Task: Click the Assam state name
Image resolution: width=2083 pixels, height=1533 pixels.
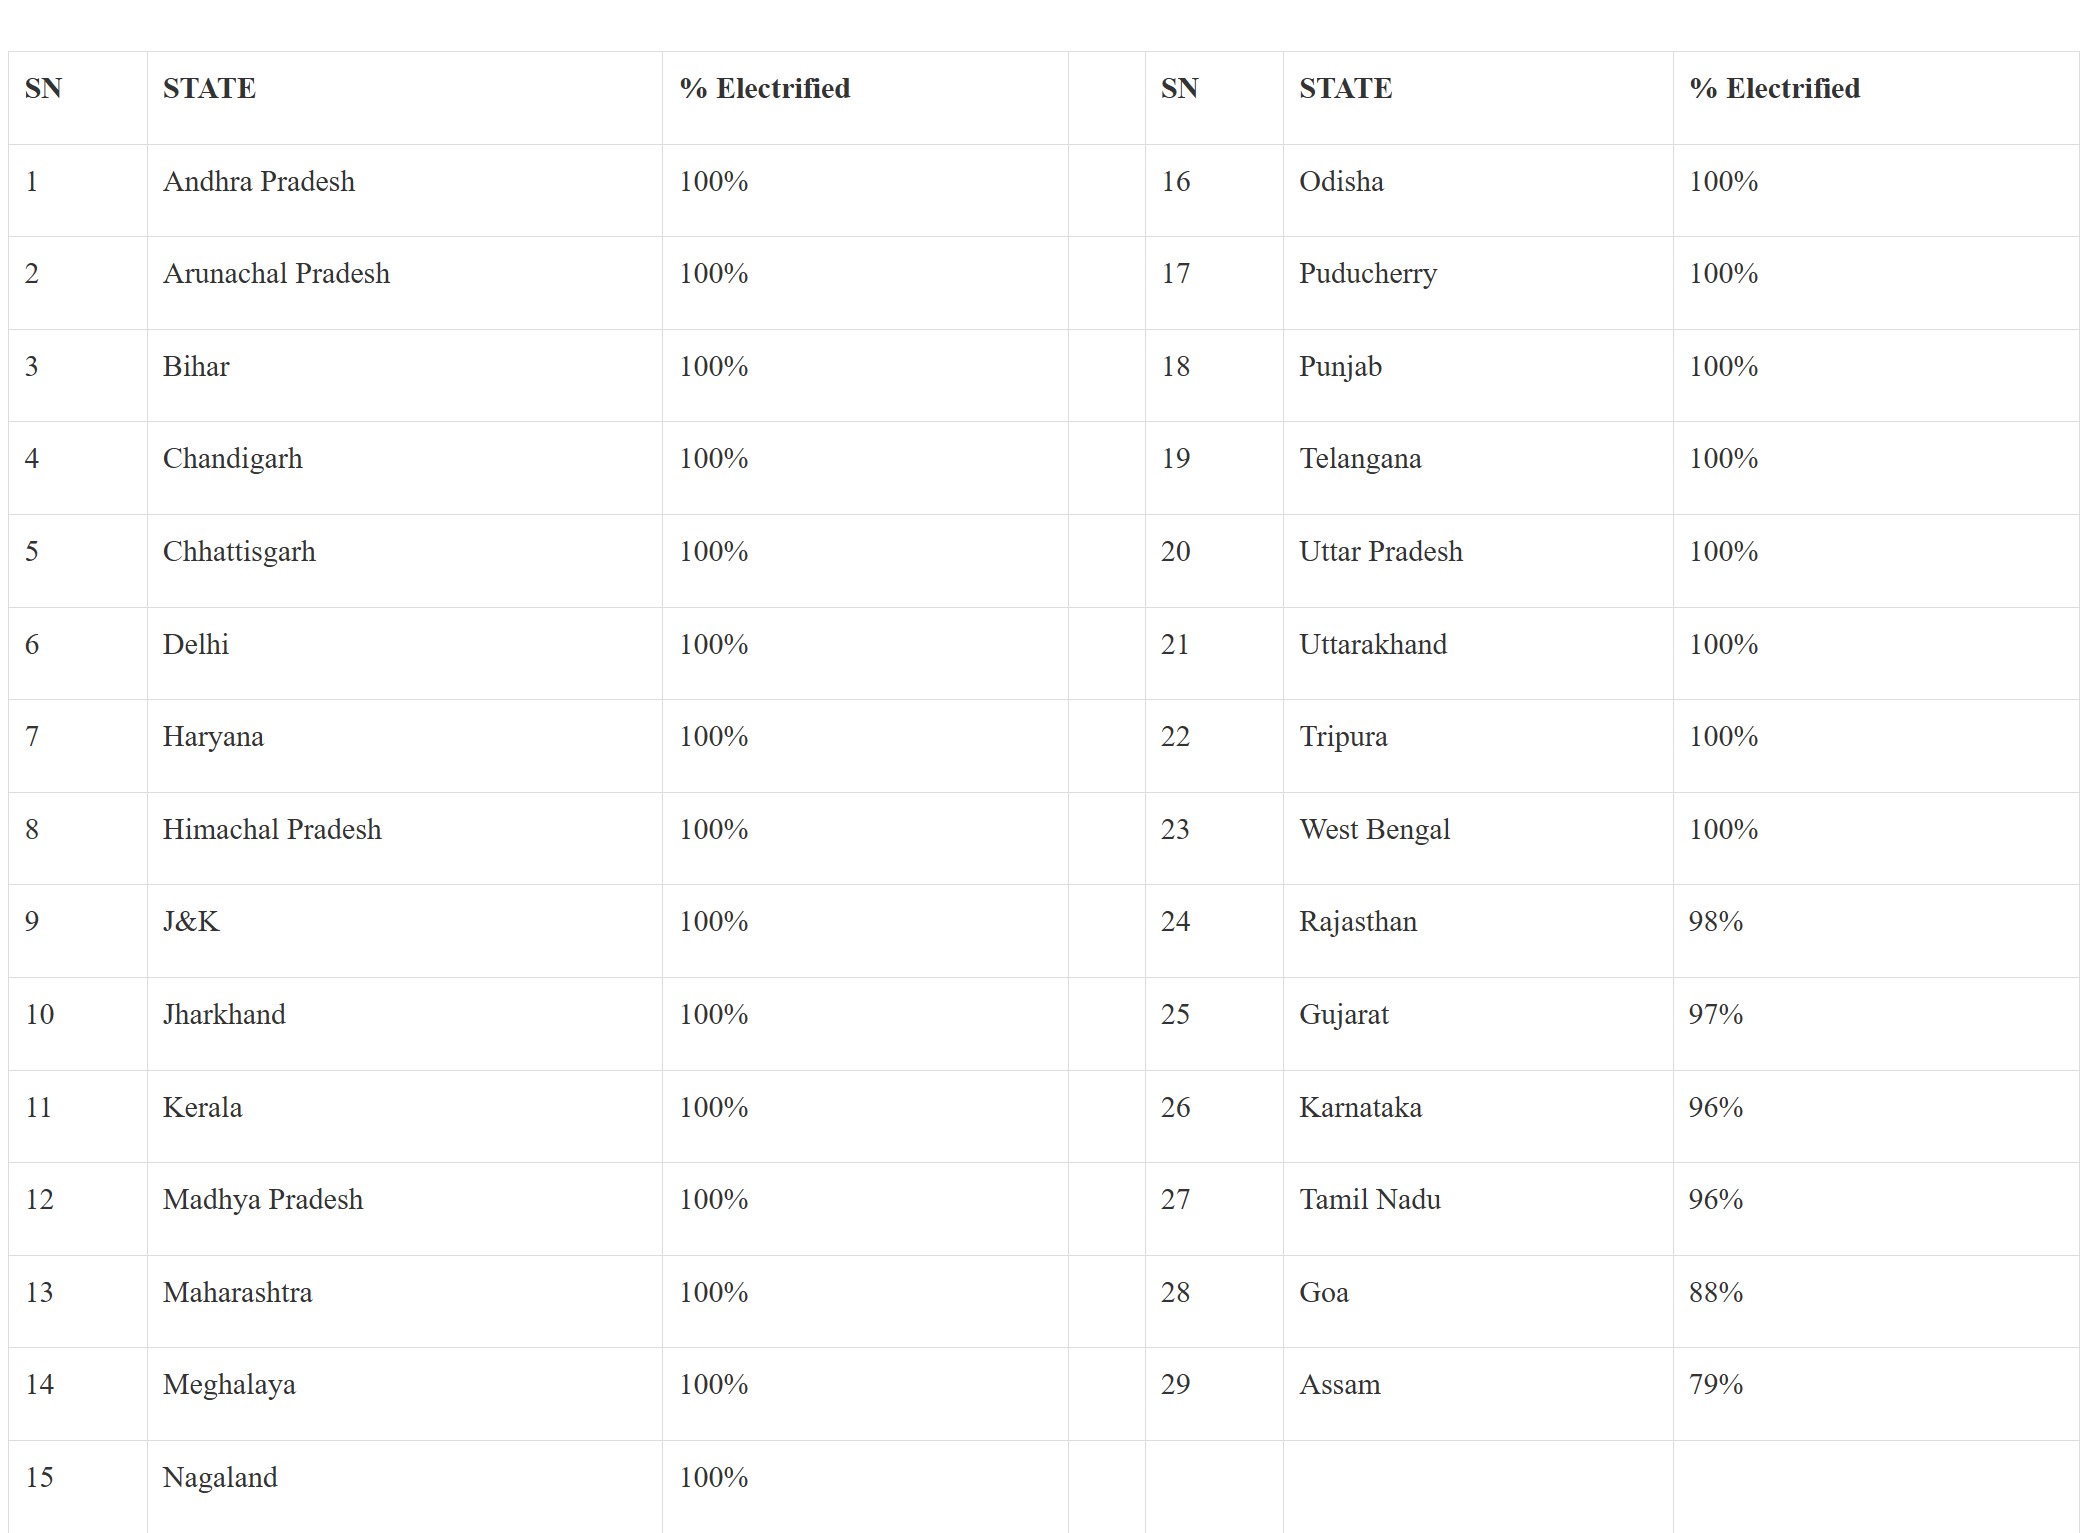Action: click(1339, 1385)
